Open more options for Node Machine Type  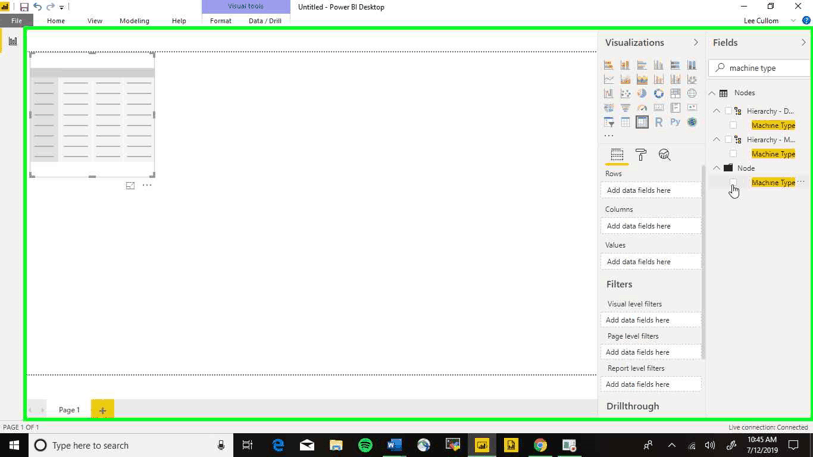click(x=801, y=182)
